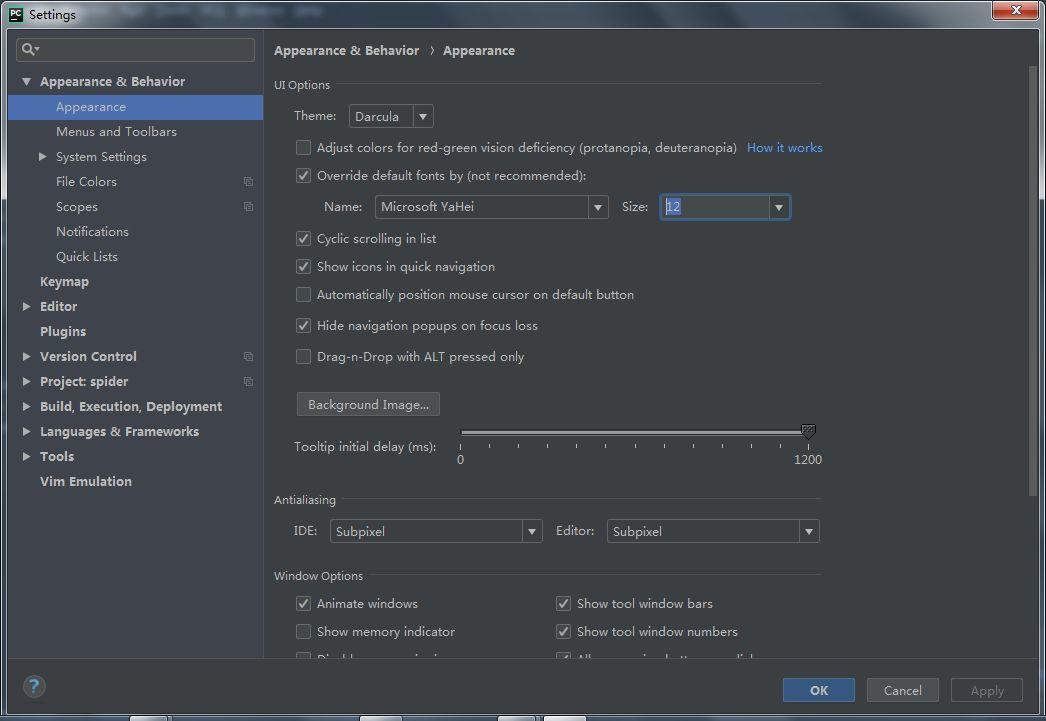The image size is (1046, 721).
Task: Click the search magnifier icon in settings
Action: click(30, 49)
